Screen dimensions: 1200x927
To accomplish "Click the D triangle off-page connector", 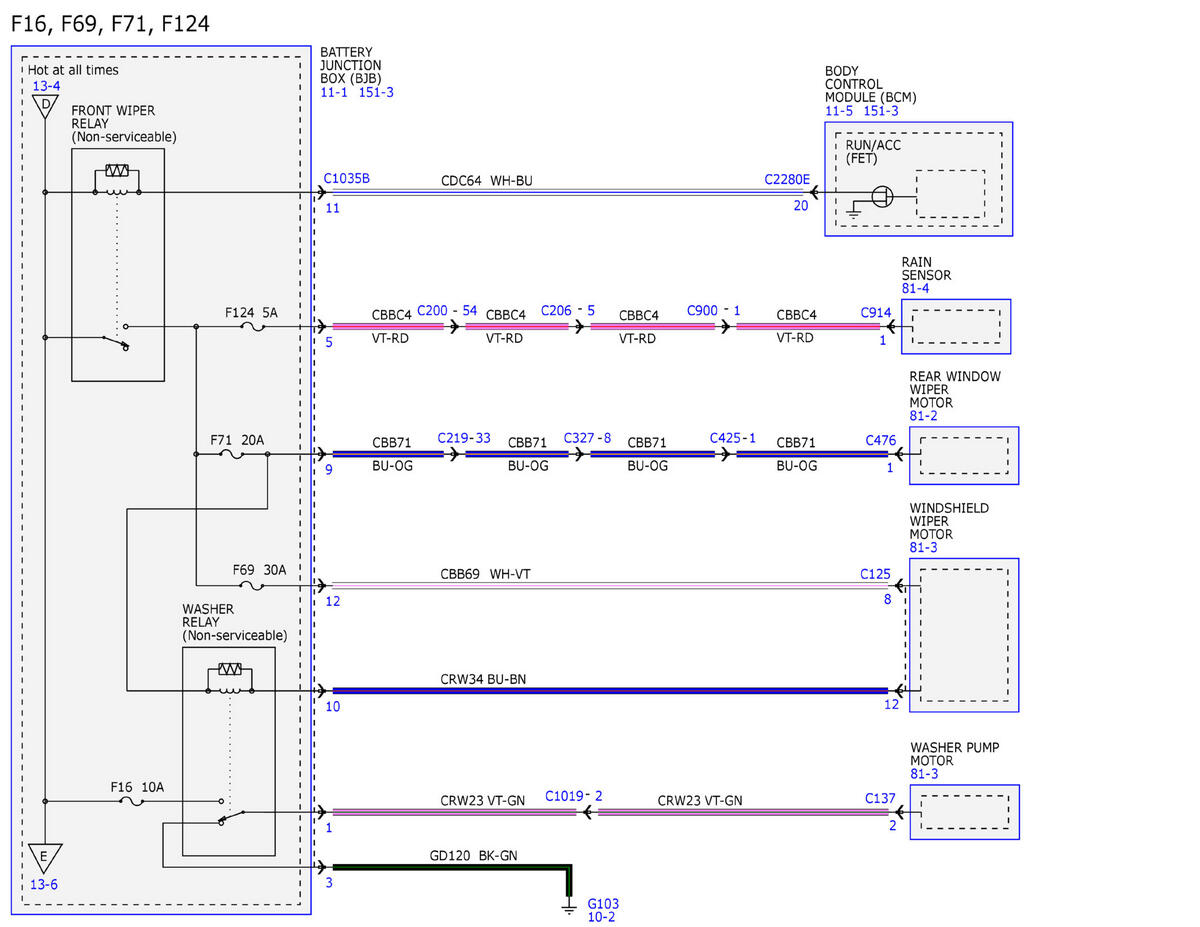I will (45, 107).
